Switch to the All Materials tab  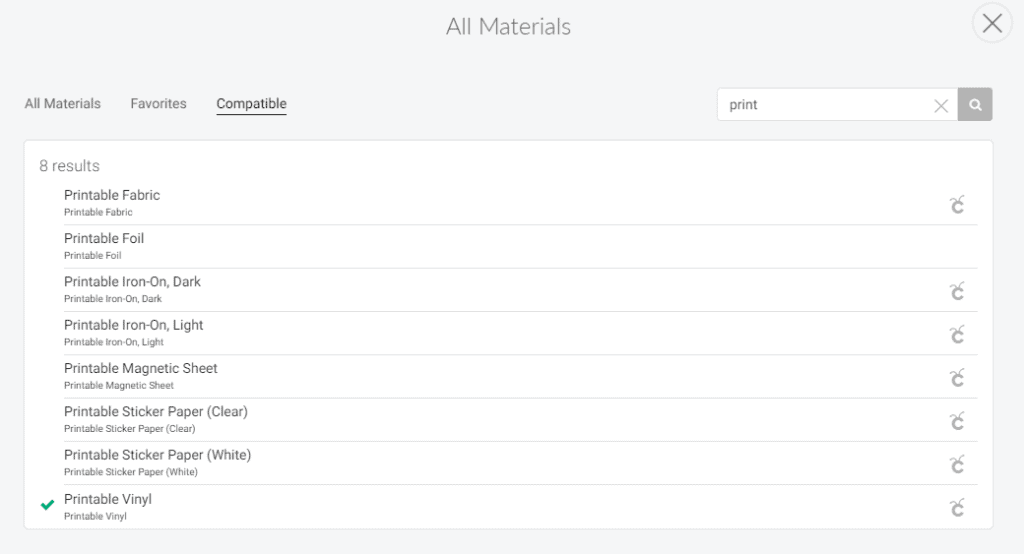pyautogui.click(x=63, y=103)
